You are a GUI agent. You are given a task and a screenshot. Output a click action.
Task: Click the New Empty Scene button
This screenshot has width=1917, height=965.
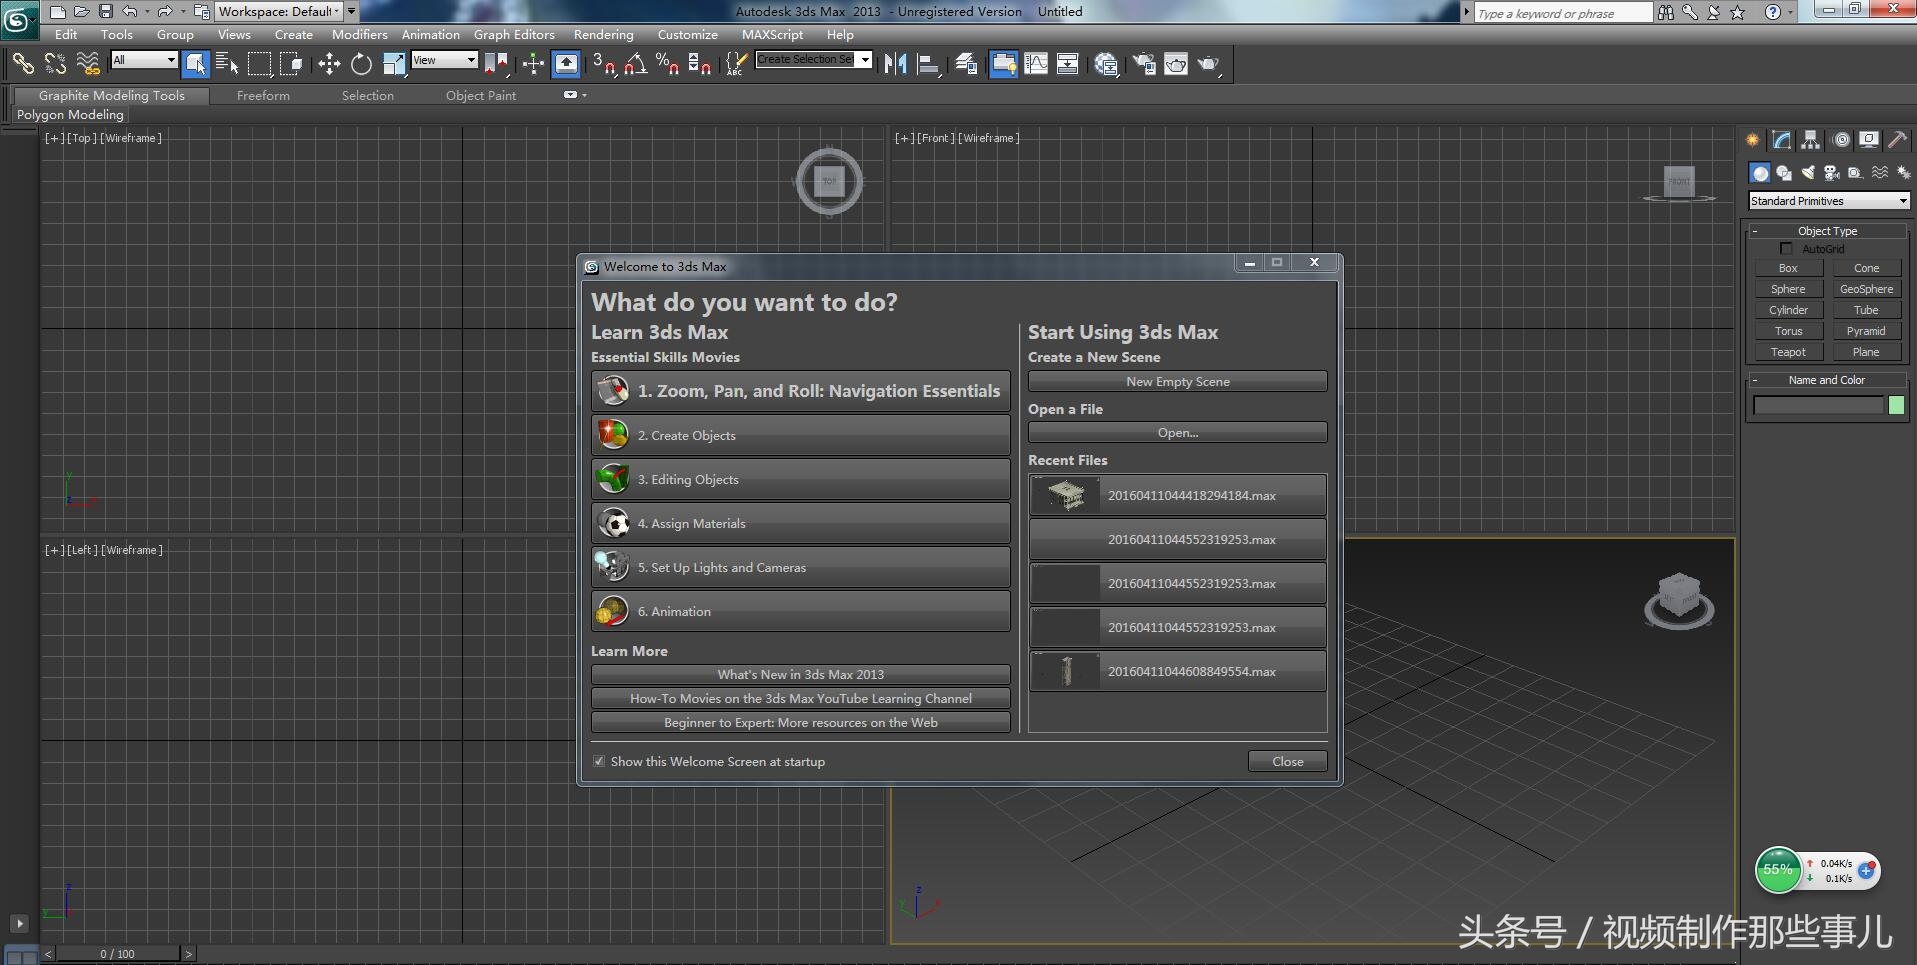tap(1177, 382)
